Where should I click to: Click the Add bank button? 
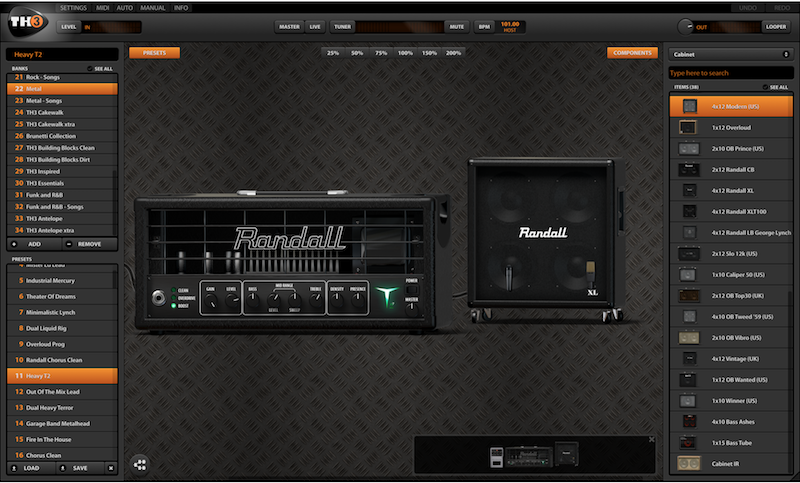tap(34, 244)
